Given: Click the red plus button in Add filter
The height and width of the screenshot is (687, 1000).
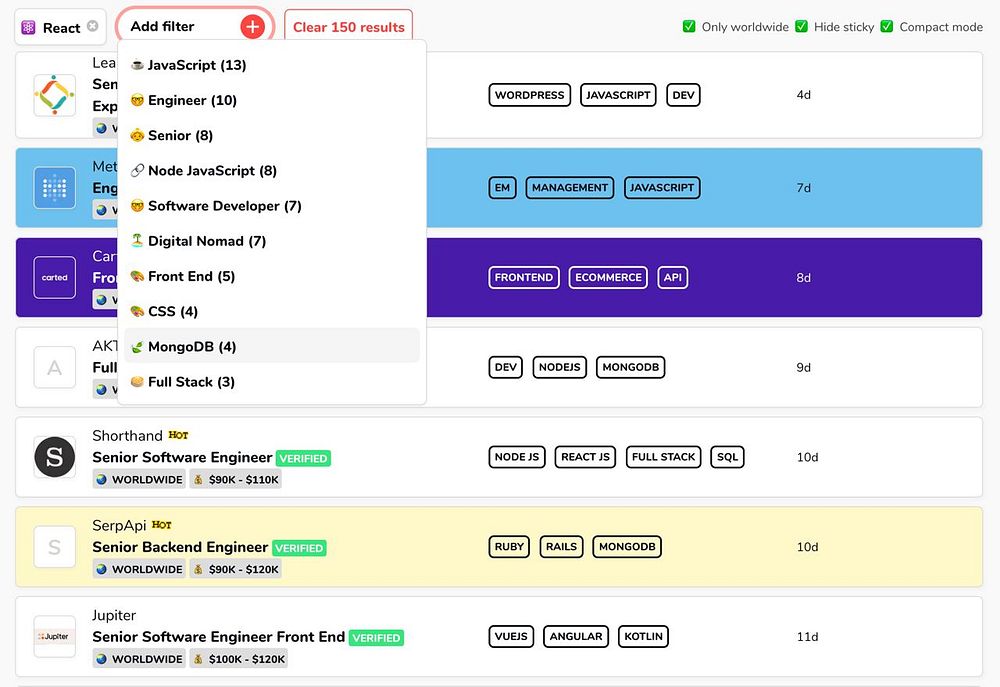Looking at the screenshot, I should pos(253,27).
